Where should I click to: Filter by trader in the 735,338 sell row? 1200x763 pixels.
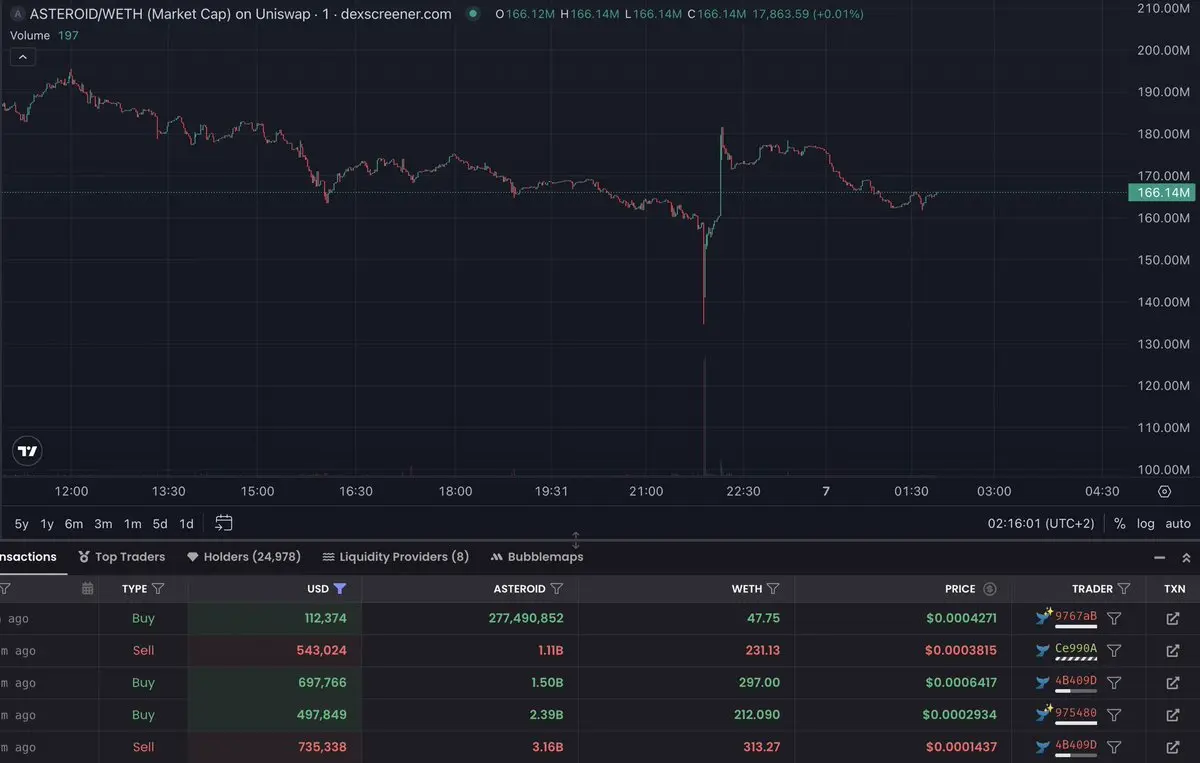(1114, 747)
